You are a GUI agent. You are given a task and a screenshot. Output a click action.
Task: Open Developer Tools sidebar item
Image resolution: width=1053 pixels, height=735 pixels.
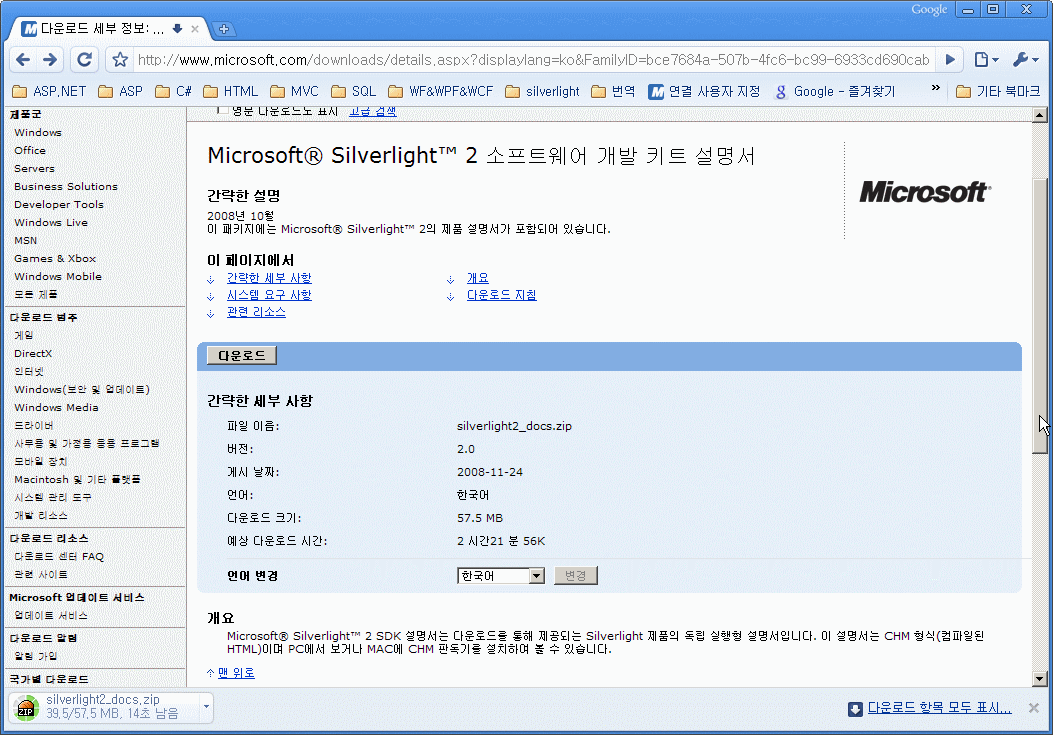pos(59,204)
